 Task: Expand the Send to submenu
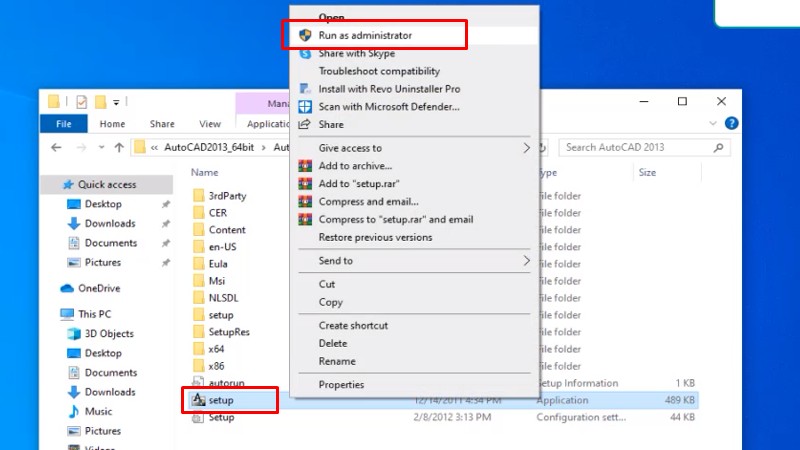click(526, 261)
